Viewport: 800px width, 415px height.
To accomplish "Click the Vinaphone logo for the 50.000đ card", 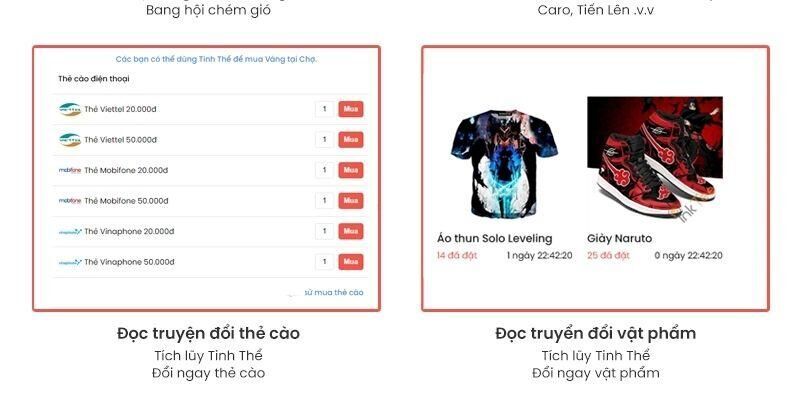I will pyautogui.click(x=70, y=262).
